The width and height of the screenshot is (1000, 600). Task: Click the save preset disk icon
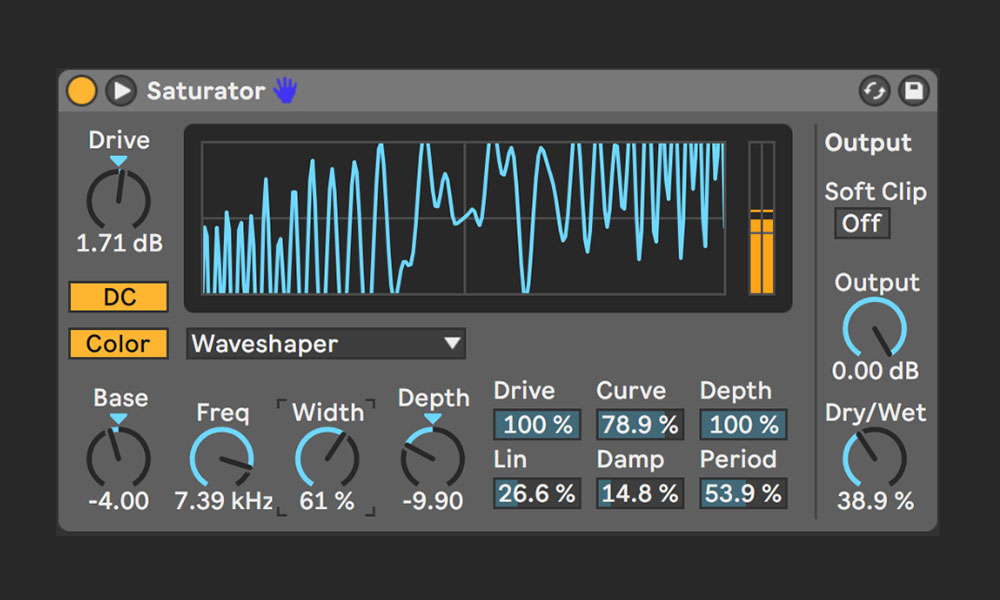pyautogui.click(x=913, y=91)
